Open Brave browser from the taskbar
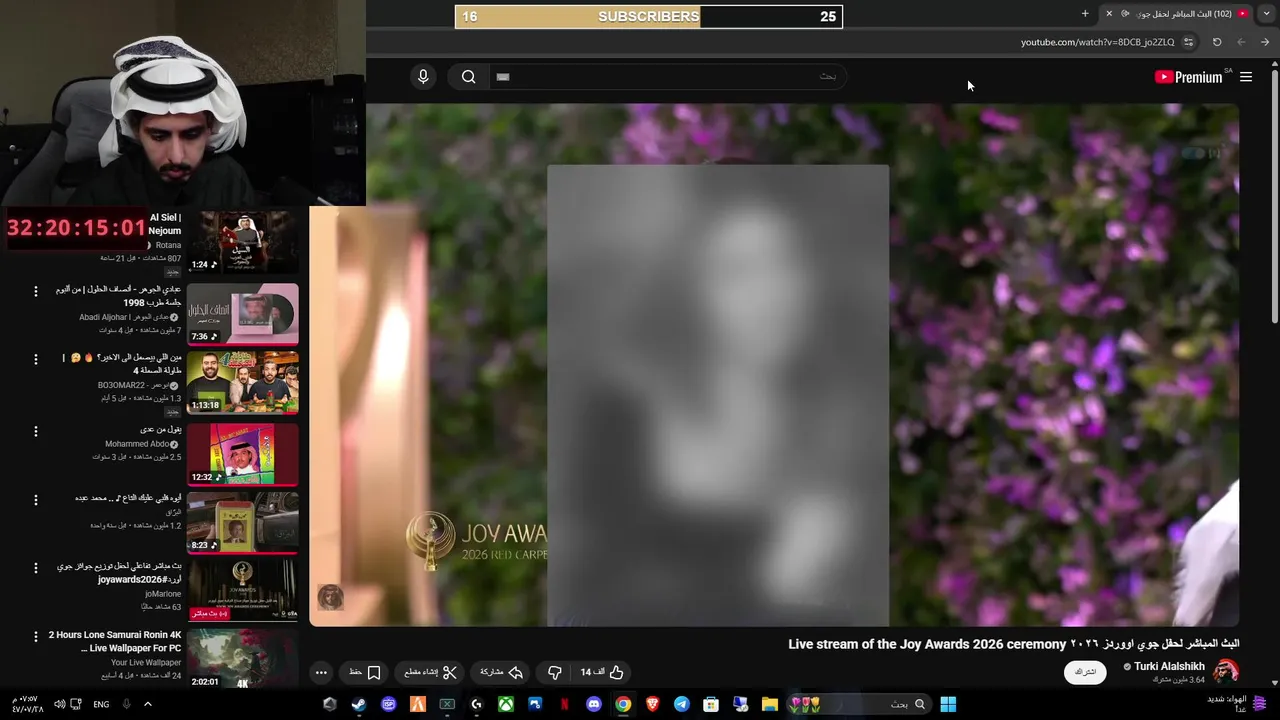 click(653, 704)
